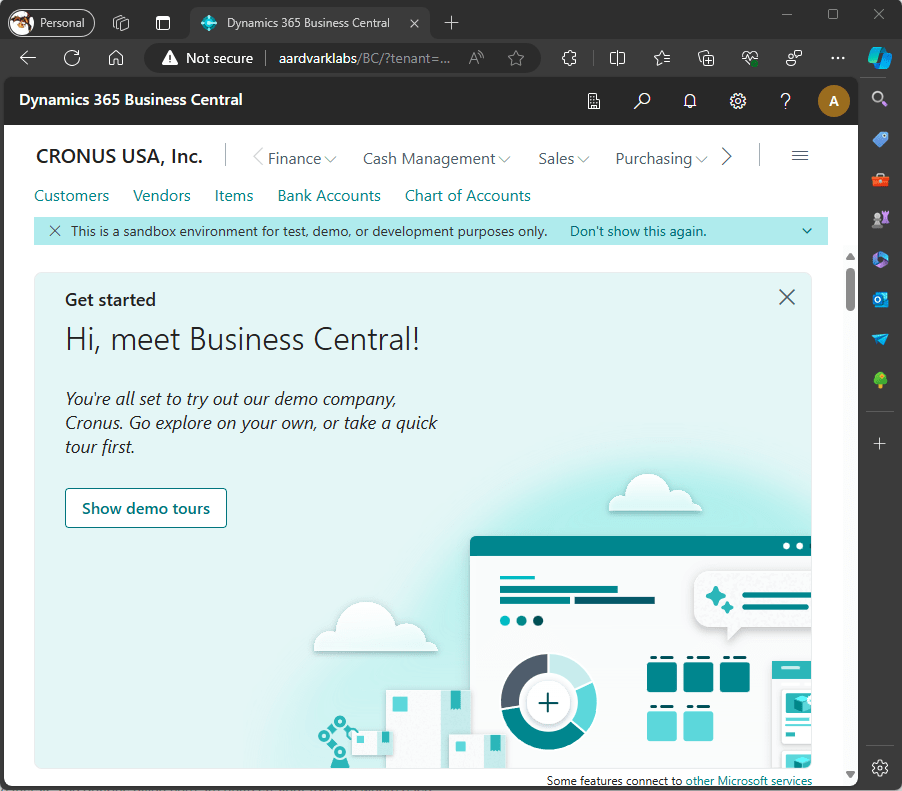This screenshot has height=791, width=902.
Task: Open Chart of Accounts link
Action: (467, 196)
